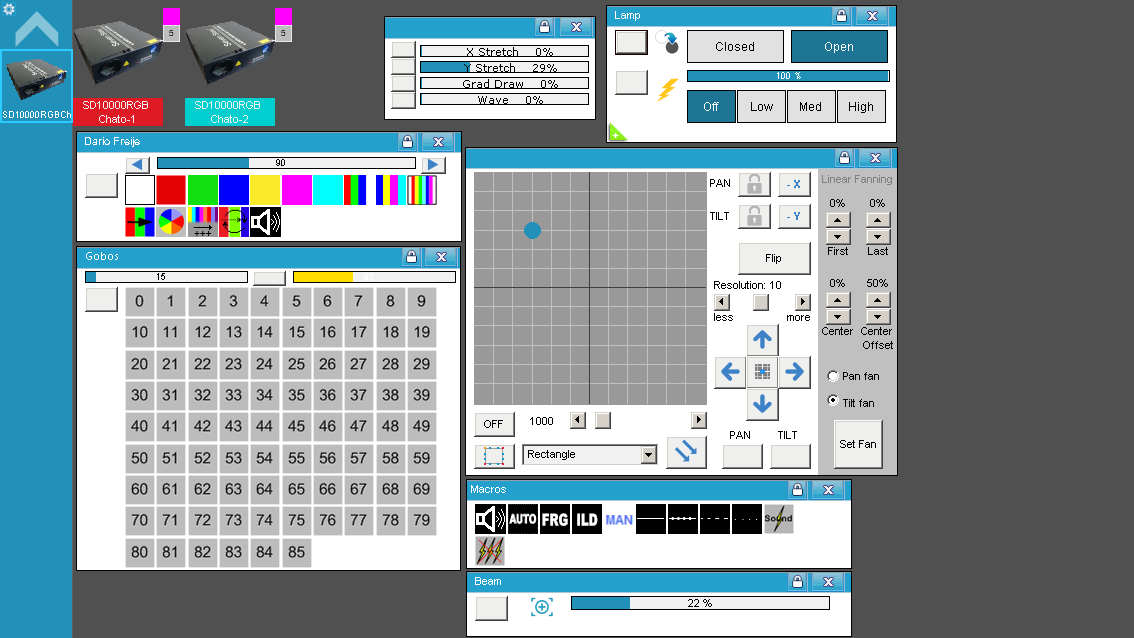Screen dimensions: 1134x638
Task: Click the beam zoom focus icon
Action: [x=542, y=607]
